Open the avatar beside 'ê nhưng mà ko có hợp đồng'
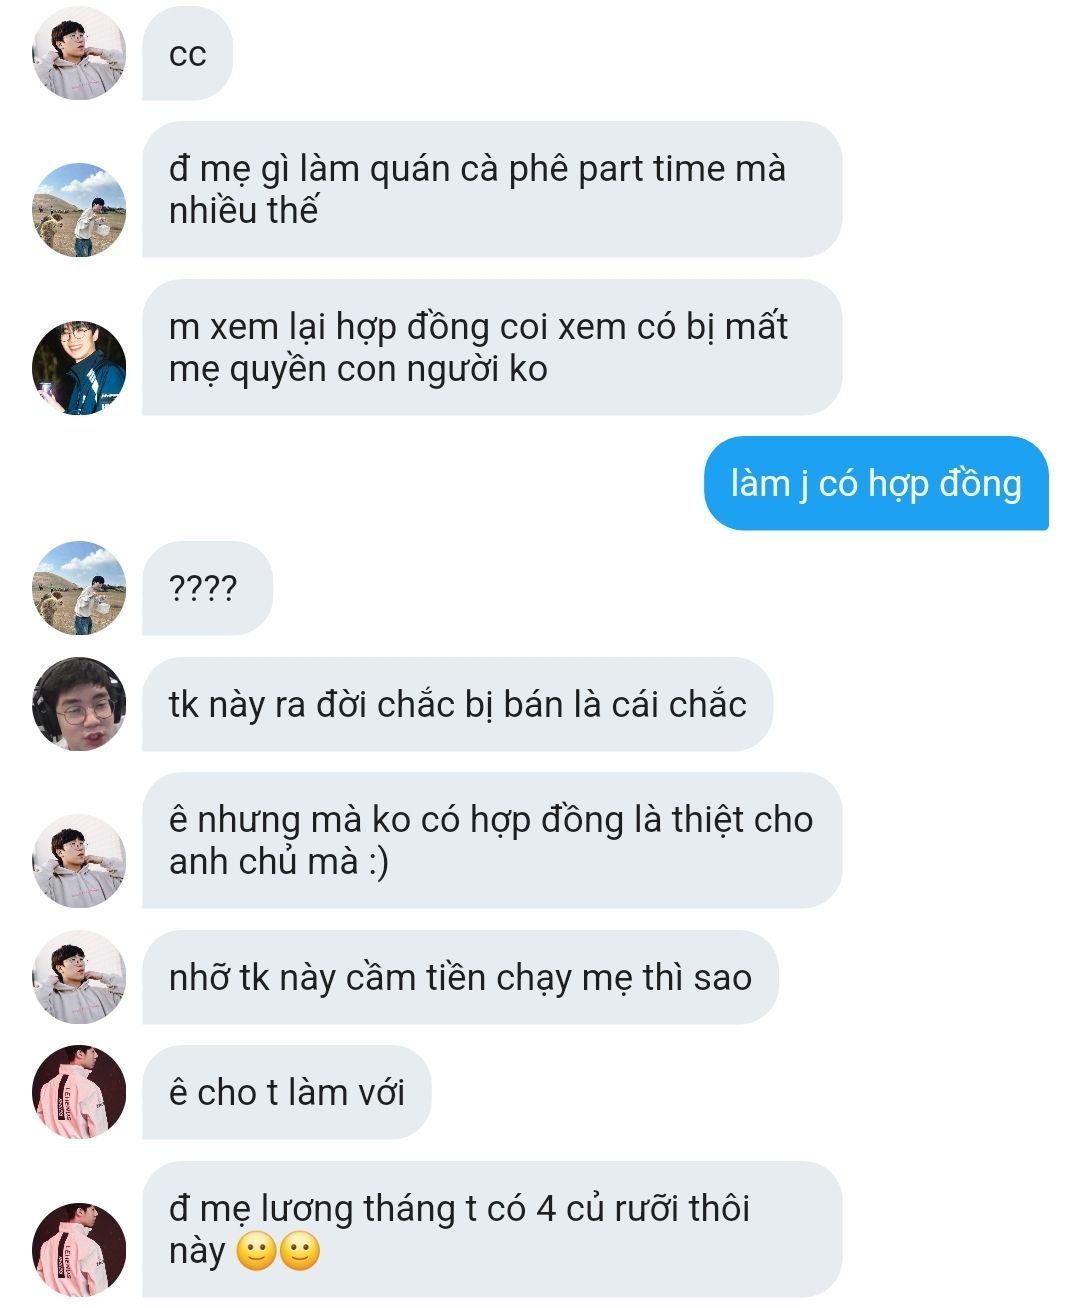The height and width of the screenshot is (1308, 1080). [79, 861]
